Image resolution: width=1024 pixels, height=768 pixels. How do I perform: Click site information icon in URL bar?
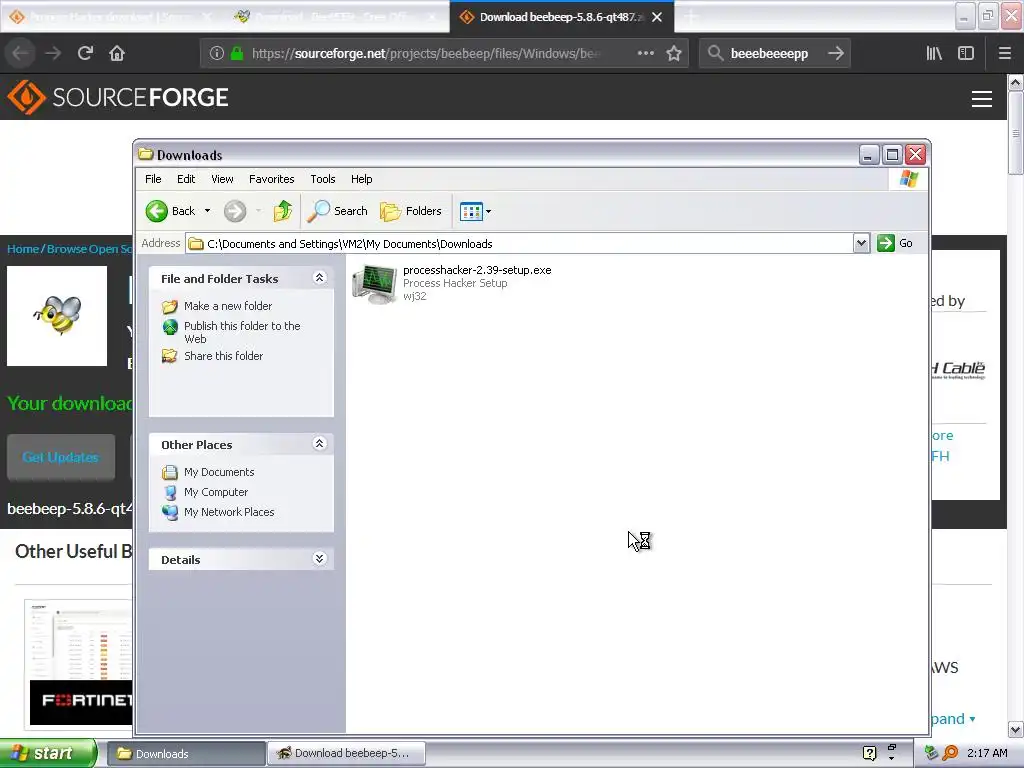pyautogui.click(x=217, y=54)
